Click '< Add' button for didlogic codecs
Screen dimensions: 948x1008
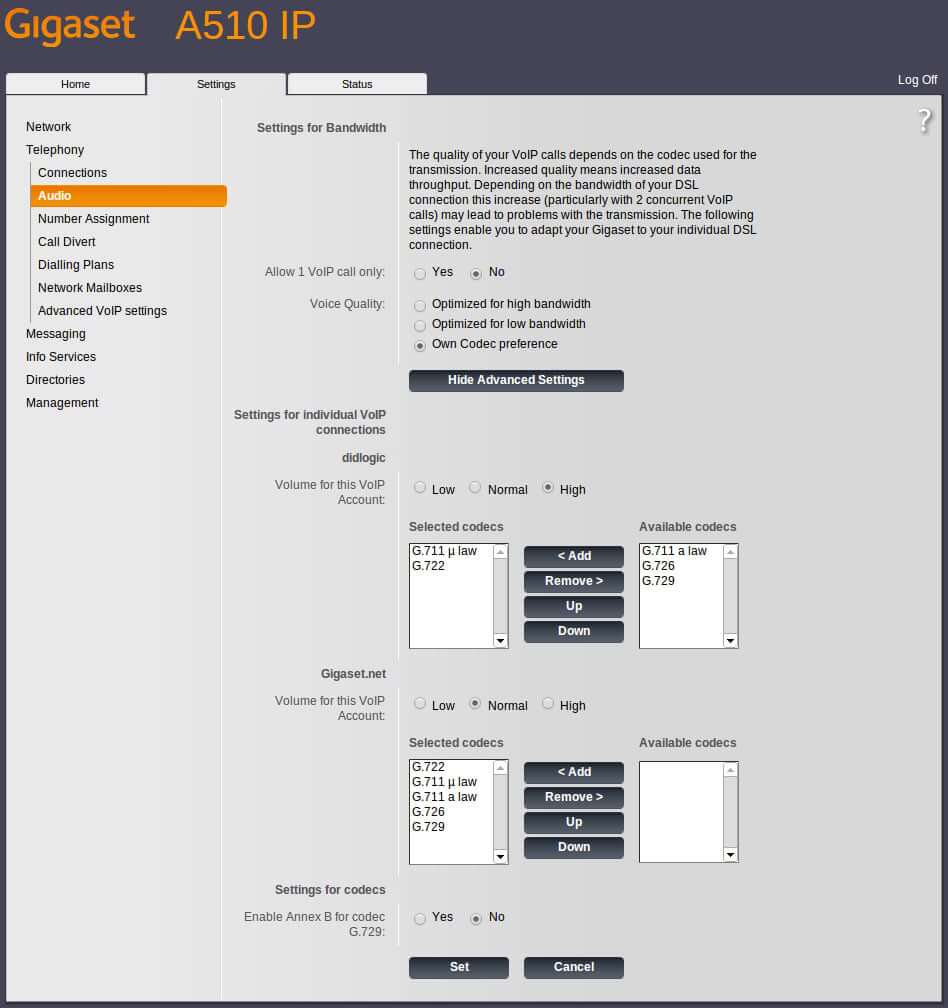[x=574, y=556]
